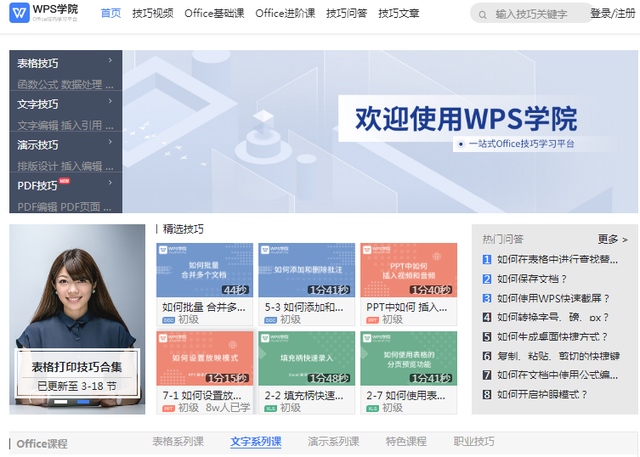Click the XLS icon under 2-2 填充柄快速
This screenshot has height=457, width=640.
[271, 408]
